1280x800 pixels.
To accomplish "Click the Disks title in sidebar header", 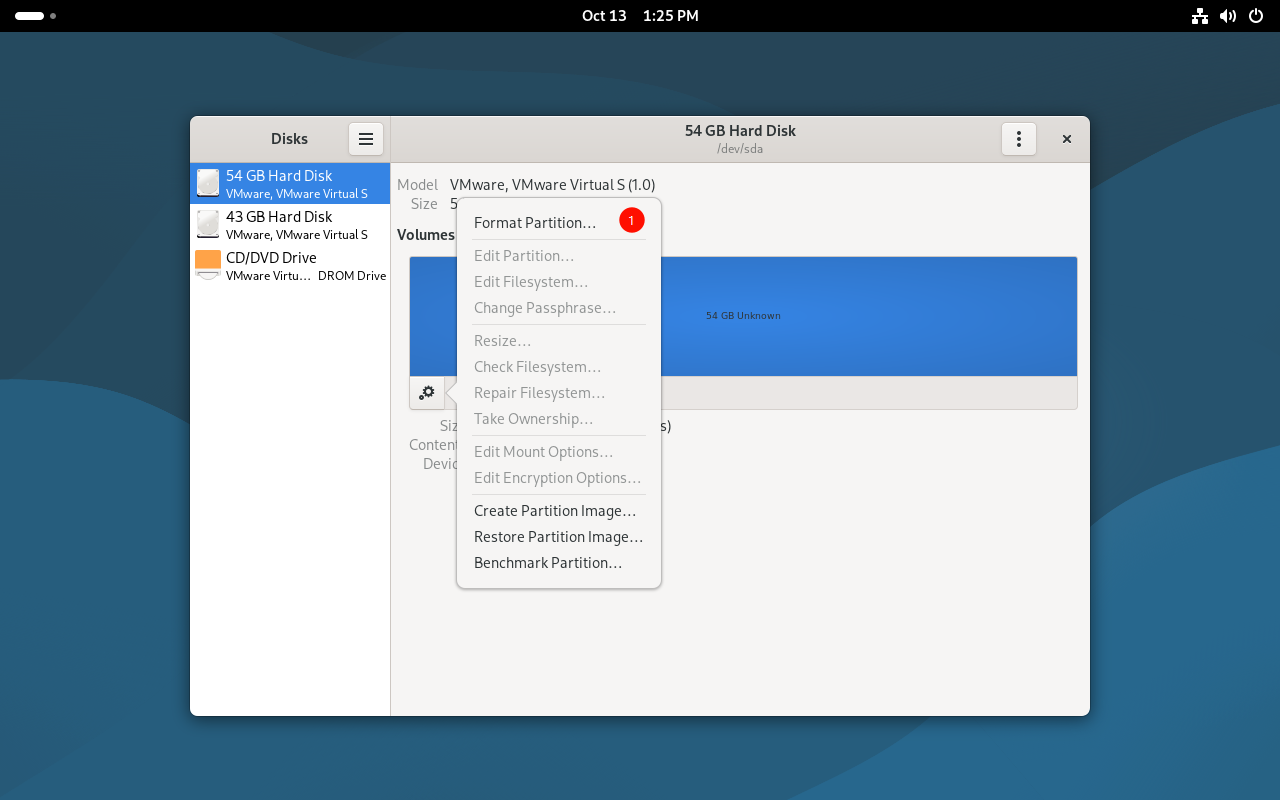I will (x=289, y=139).
